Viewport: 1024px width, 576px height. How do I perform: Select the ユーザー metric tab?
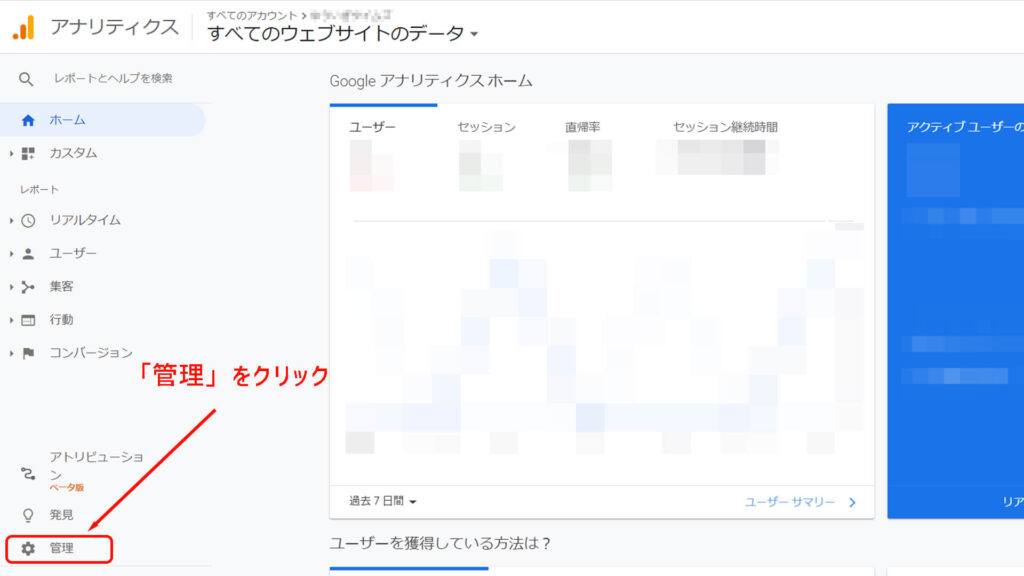point(372,127)
